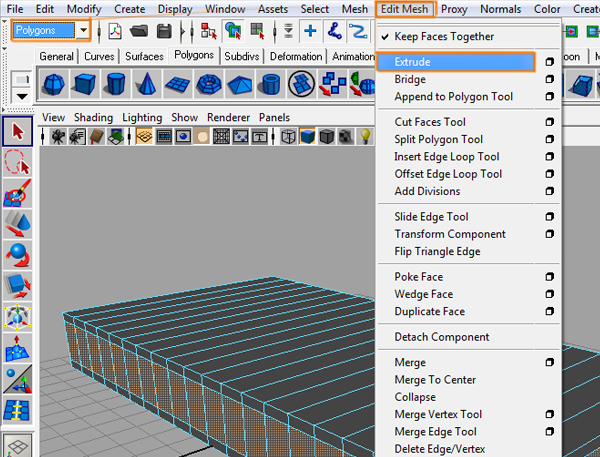600x457 pixels.
Task: Open the Renderer panel menu
Action: click(228, 118)
